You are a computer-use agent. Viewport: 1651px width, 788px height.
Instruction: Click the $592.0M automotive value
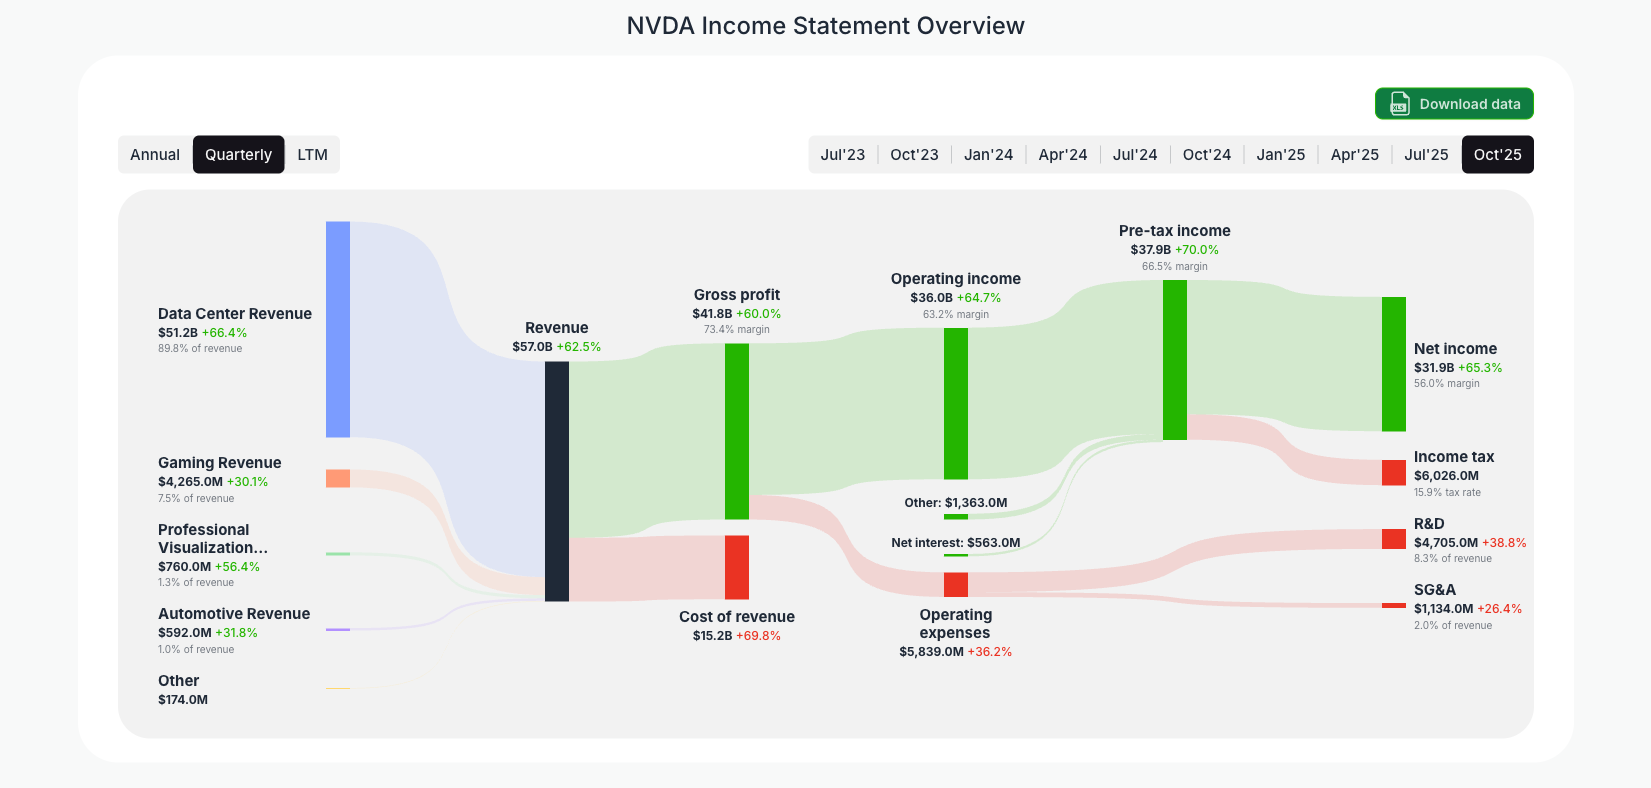click(185, 633)
